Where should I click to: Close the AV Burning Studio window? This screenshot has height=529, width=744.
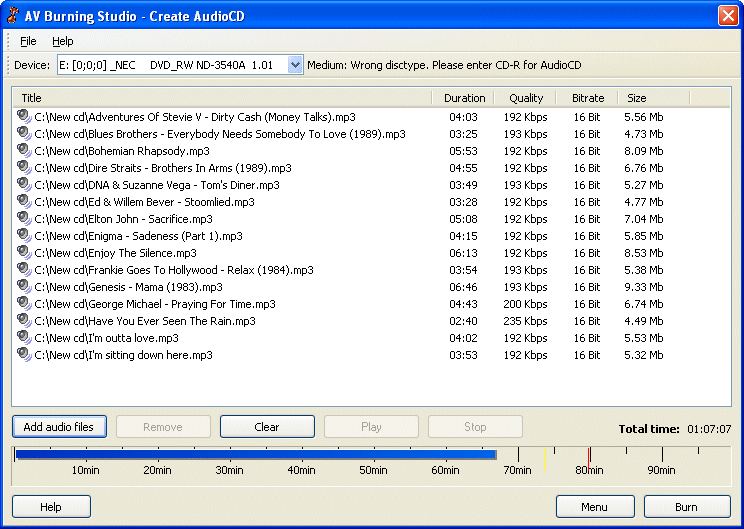(x=728, y=16)
